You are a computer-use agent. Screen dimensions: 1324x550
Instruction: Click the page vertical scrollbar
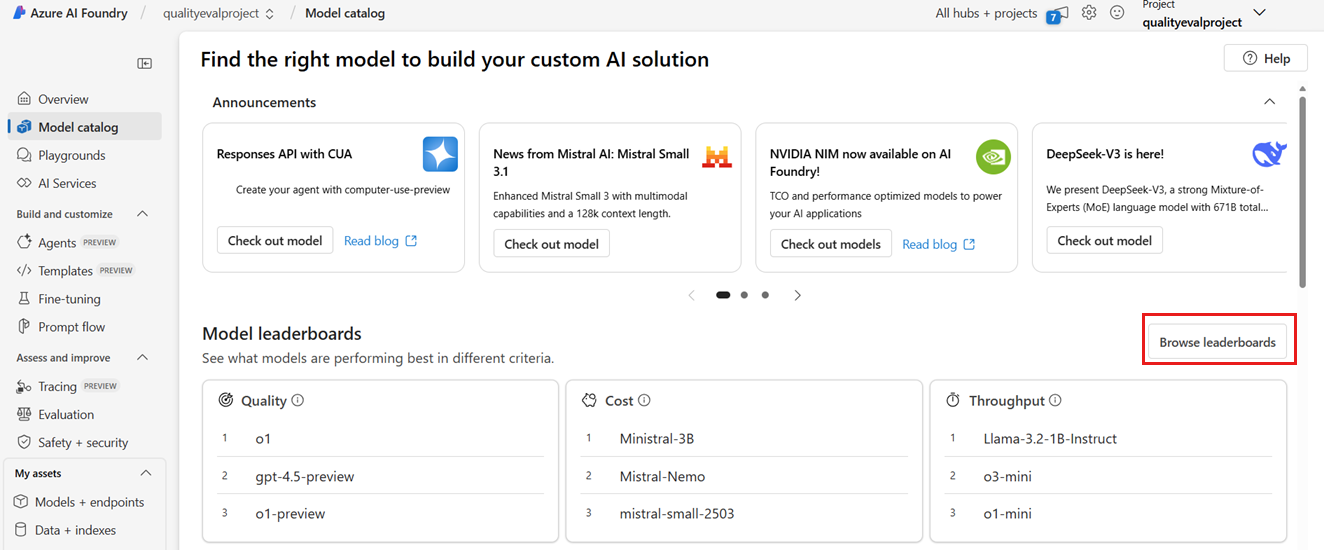coord(1302,190)
